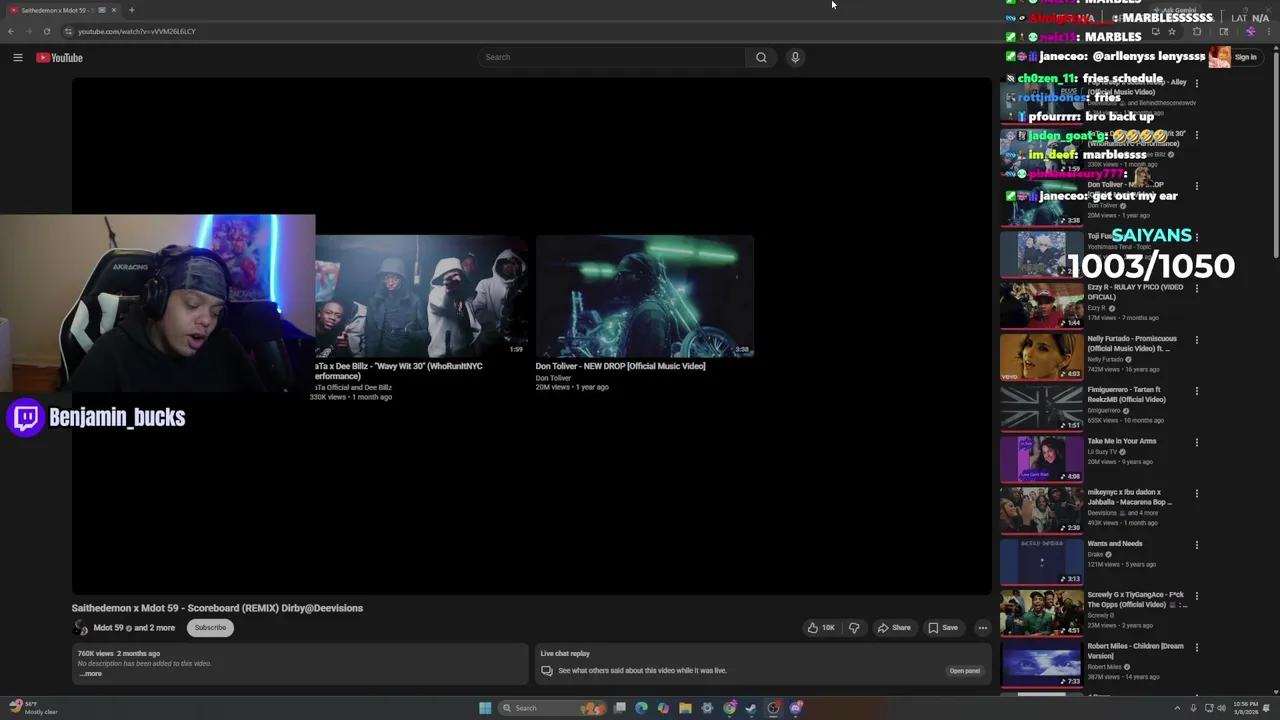The height and width of the screenshot is (720, 1280).
Task: Open more actions menu beside Save
Action: pos(983,628)
